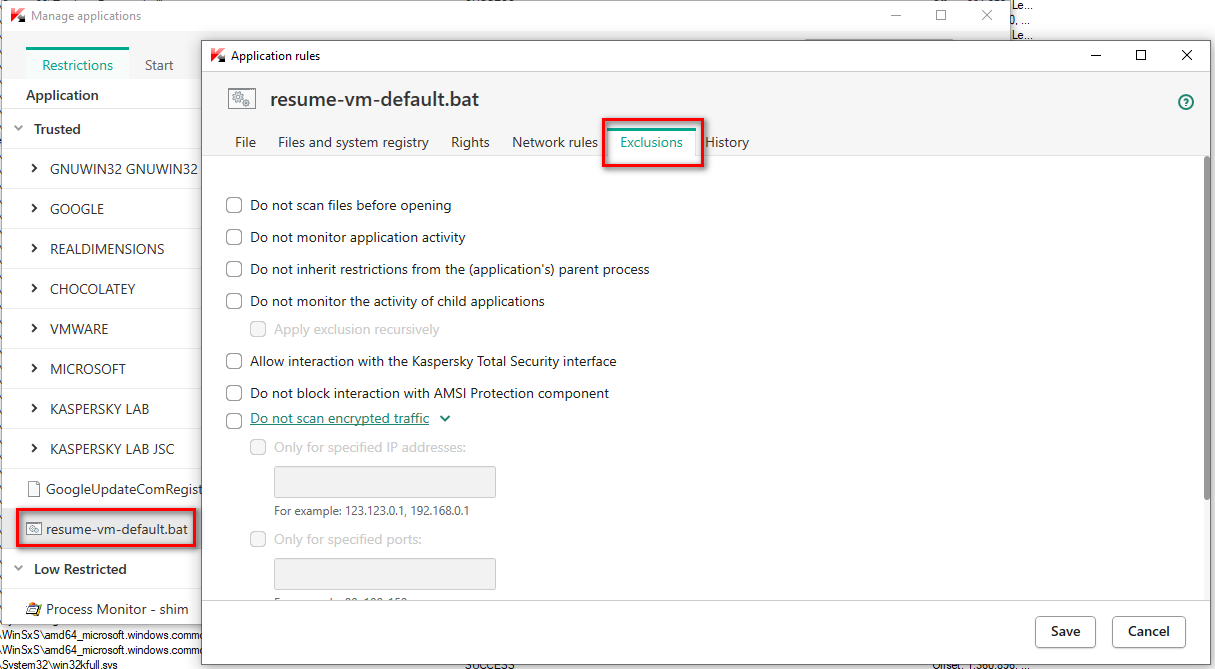Tick the Do not scan encrypted traffic checkbox
The width and height of the screenshot is (1215, 669).
click(x=234, y=421)
